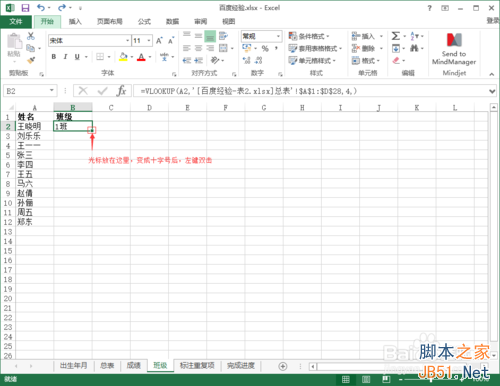Open the 总表 sheet tab

pos(107,366)
